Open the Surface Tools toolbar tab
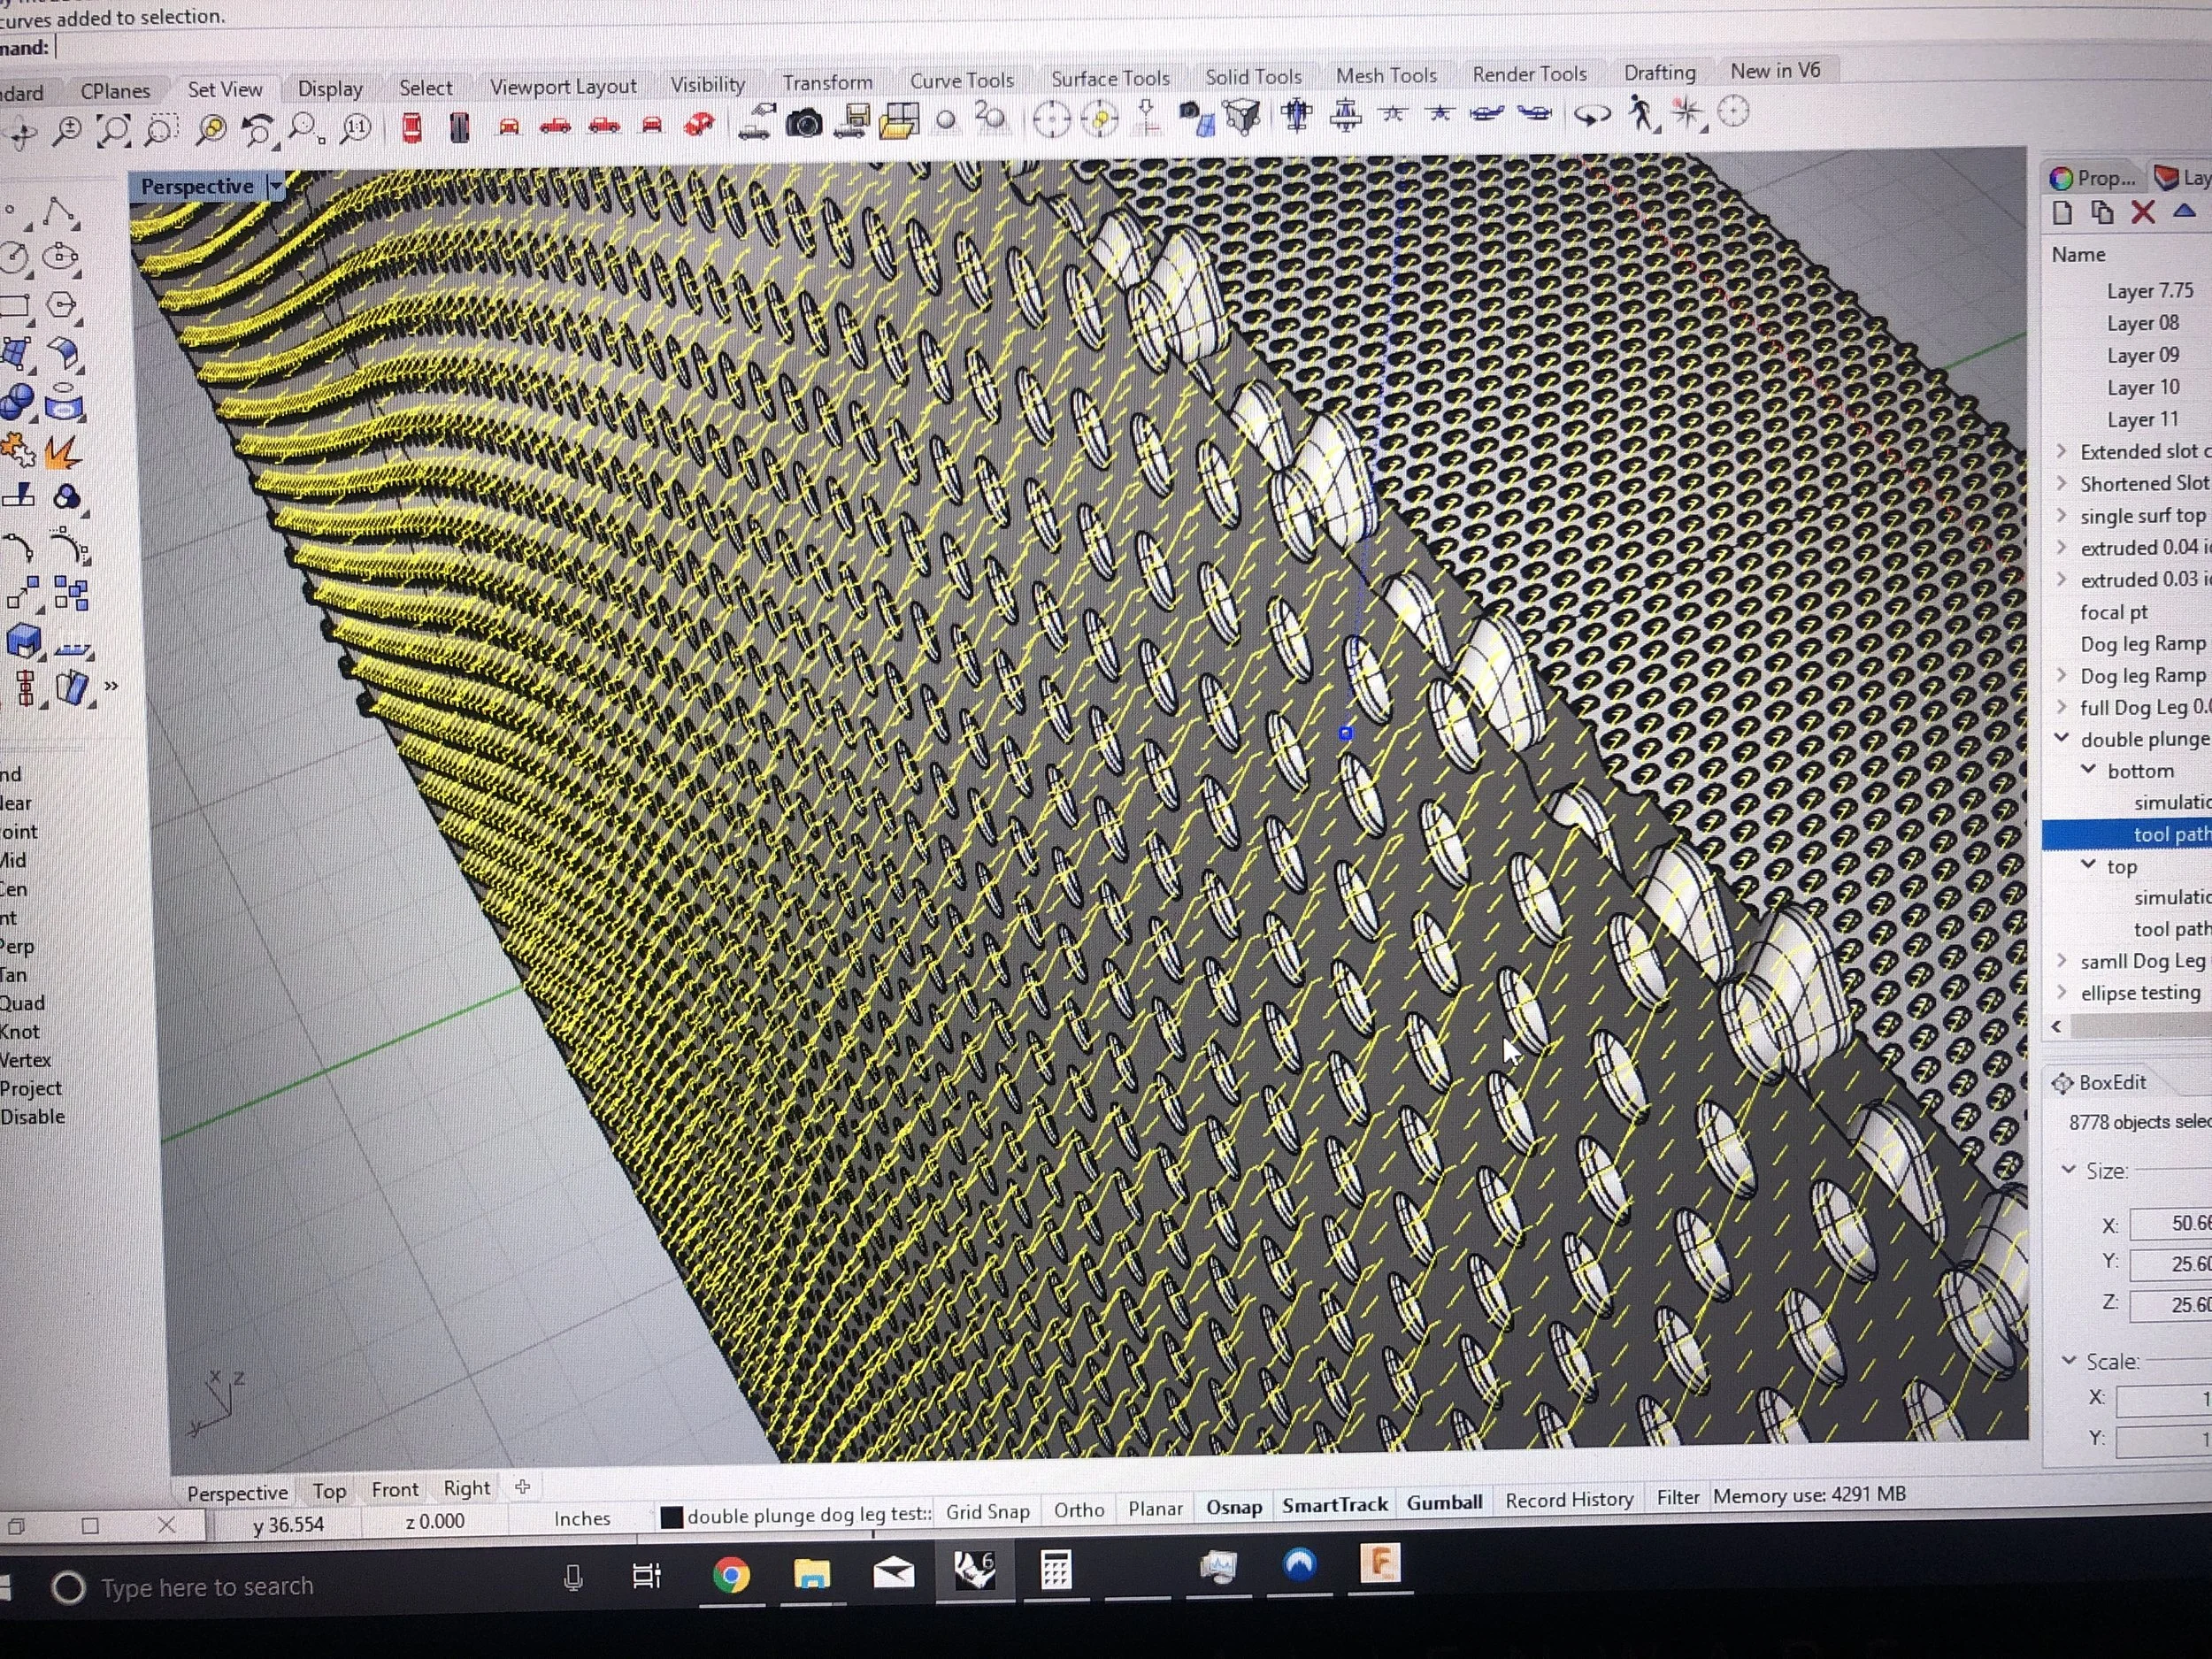 tap(1109, 78)
